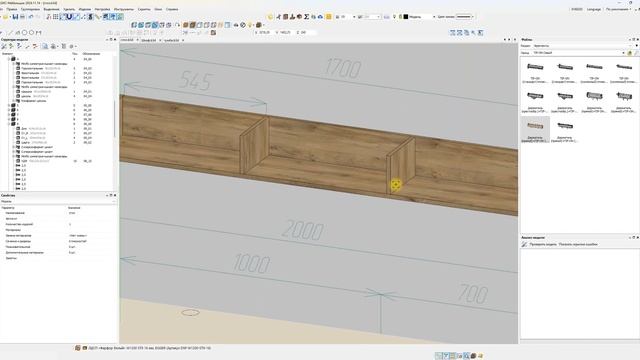This screenshot has height=360, width=640.
Task: Click last yellow icon in bottom right cluster
Action: click(x=480, y=356)
